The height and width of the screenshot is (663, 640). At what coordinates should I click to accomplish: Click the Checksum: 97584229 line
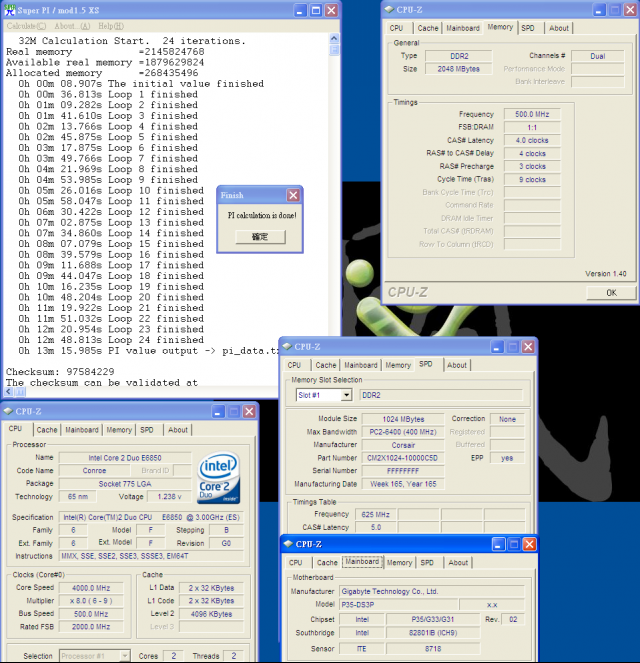[x=60, y=372]
